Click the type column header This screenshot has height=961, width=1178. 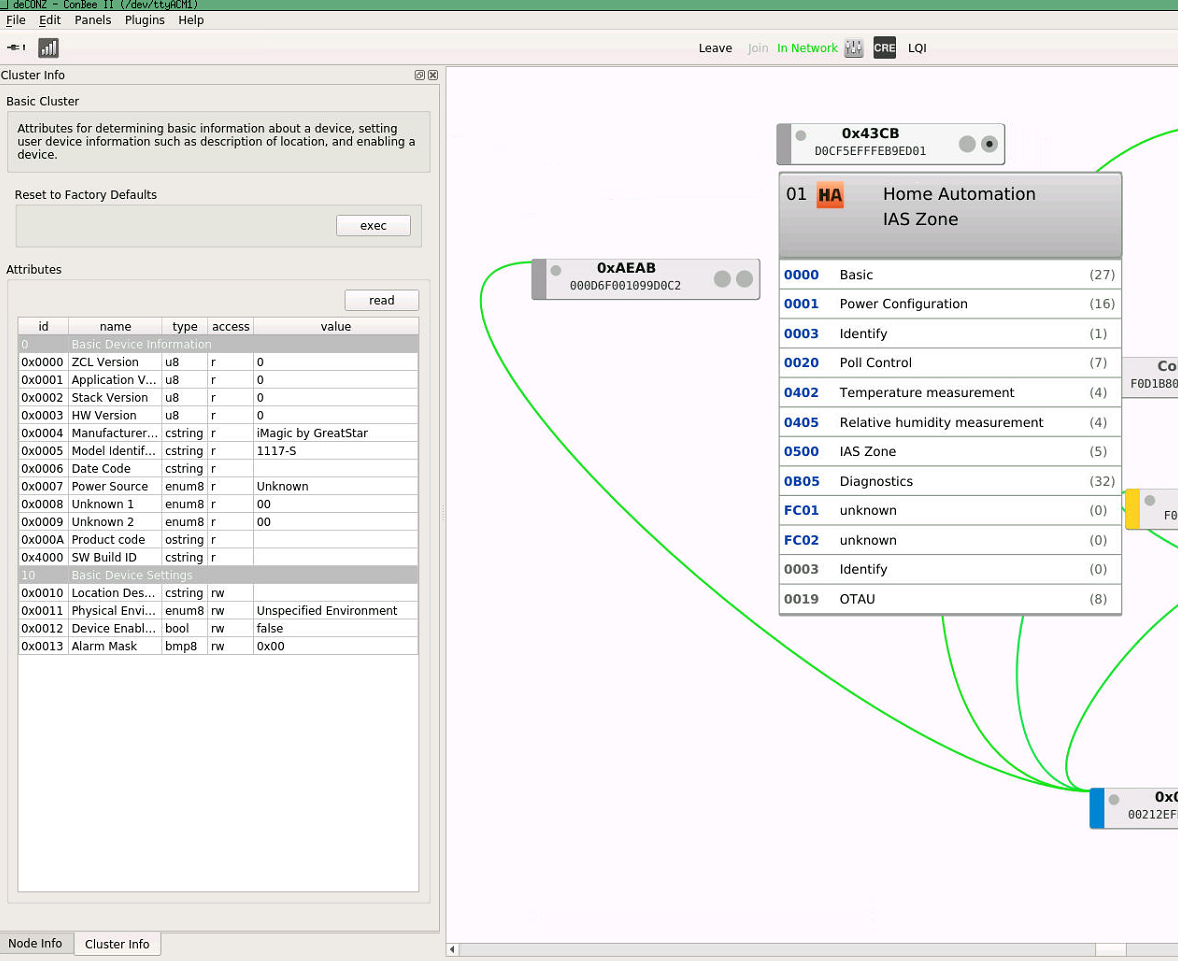pyautogui.click(x=185, y=326)
